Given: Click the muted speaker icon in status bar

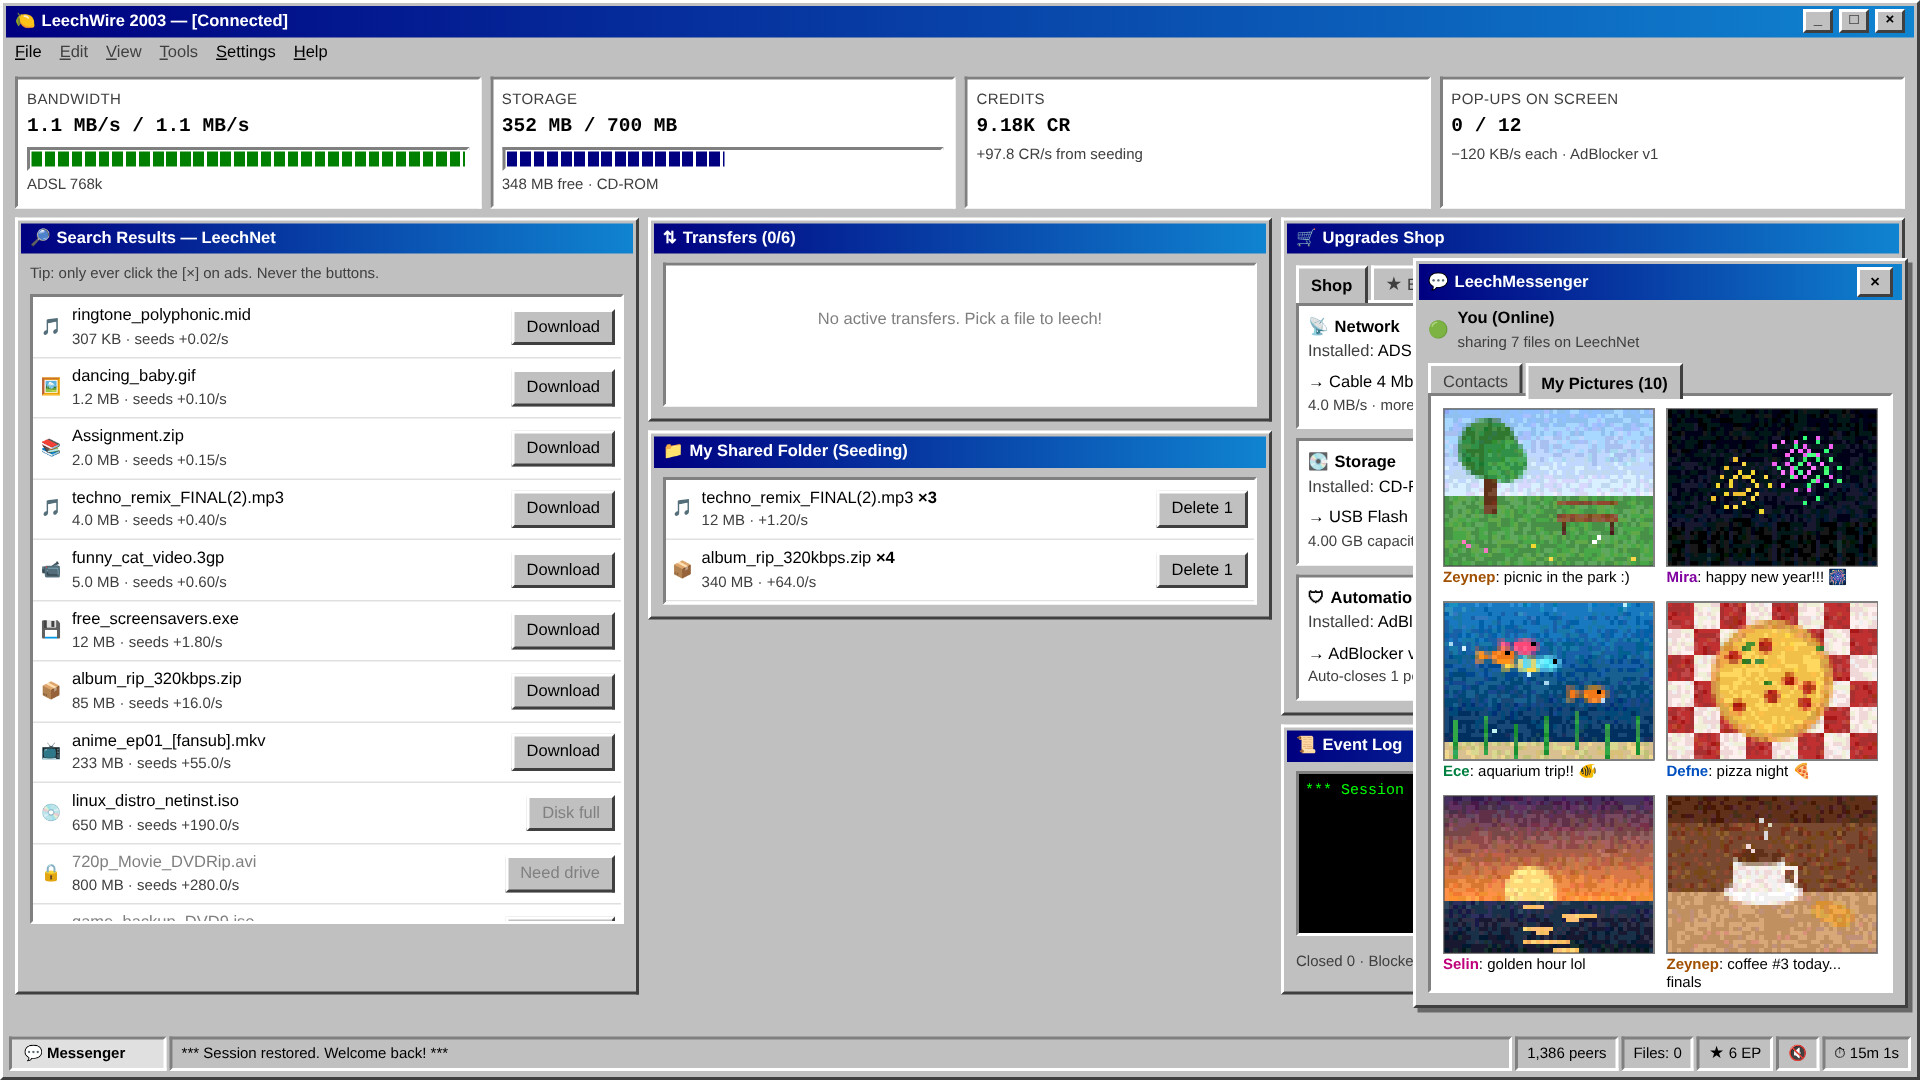Looking at the screenshot, I should pos(1797,1053).
